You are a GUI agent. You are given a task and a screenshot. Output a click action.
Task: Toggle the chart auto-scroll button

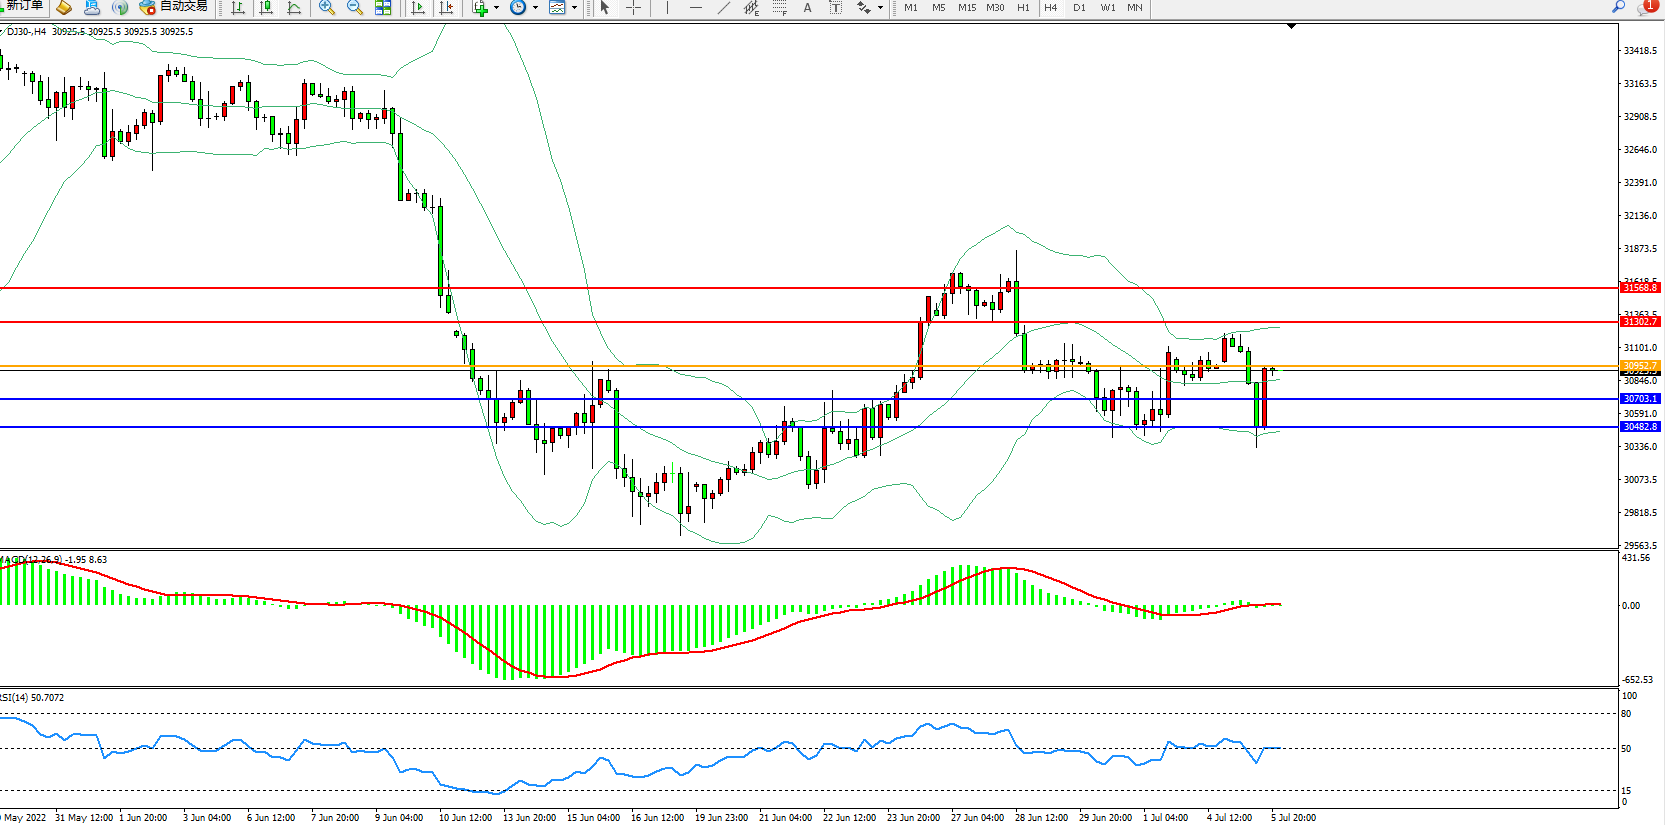coord(418,8)
